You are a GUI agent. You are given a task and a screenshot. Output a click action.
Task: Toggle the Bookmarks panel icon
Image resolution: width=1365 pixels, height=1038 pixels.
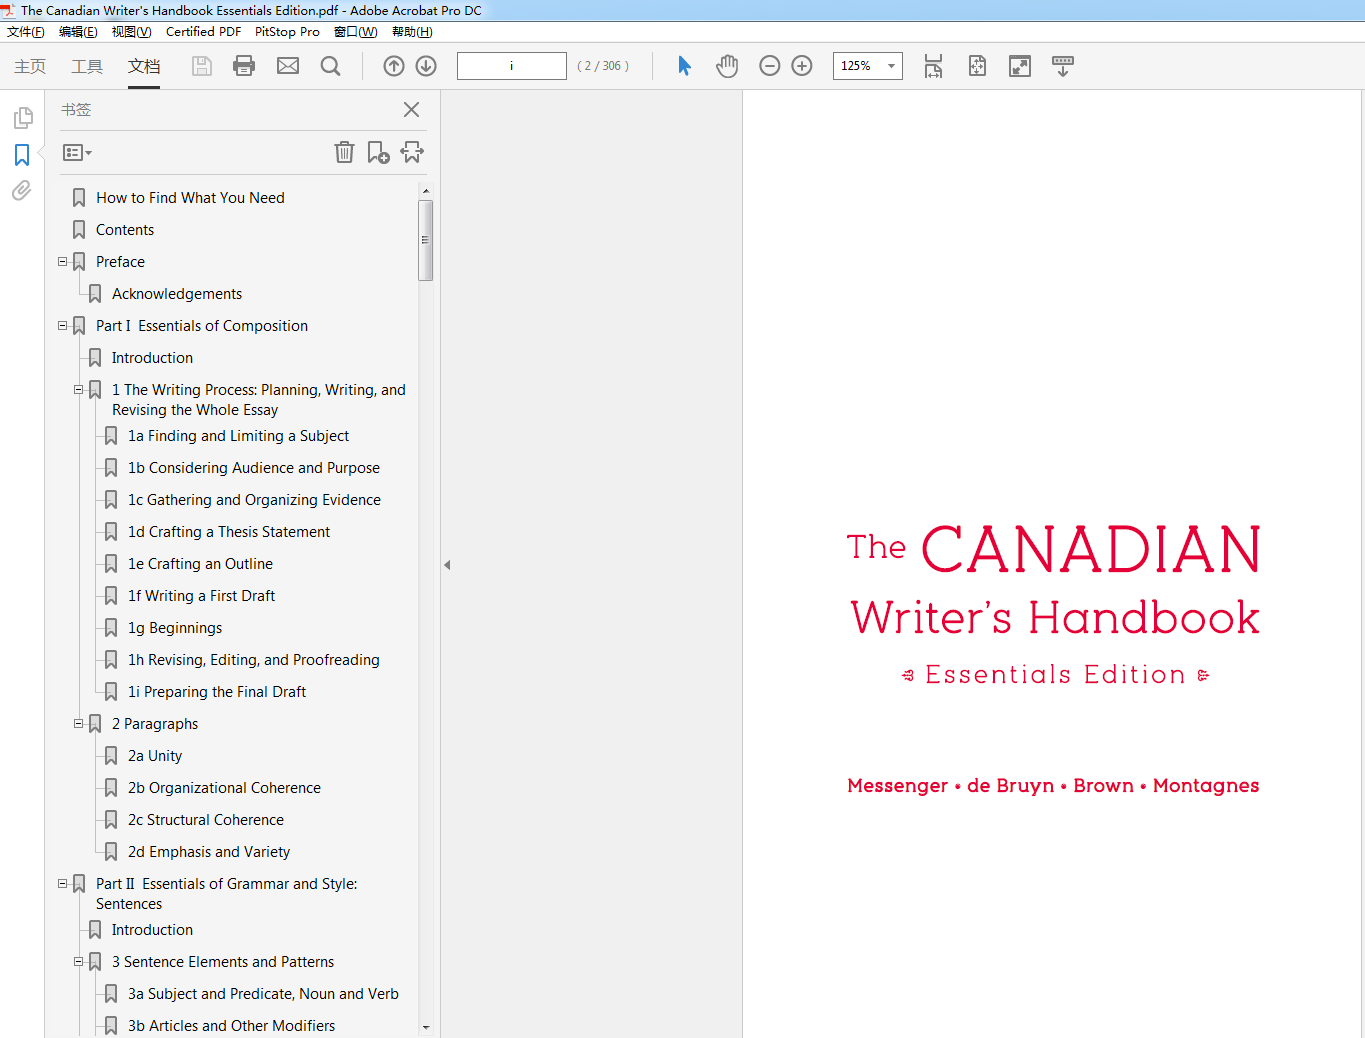(x=22, y=155)
